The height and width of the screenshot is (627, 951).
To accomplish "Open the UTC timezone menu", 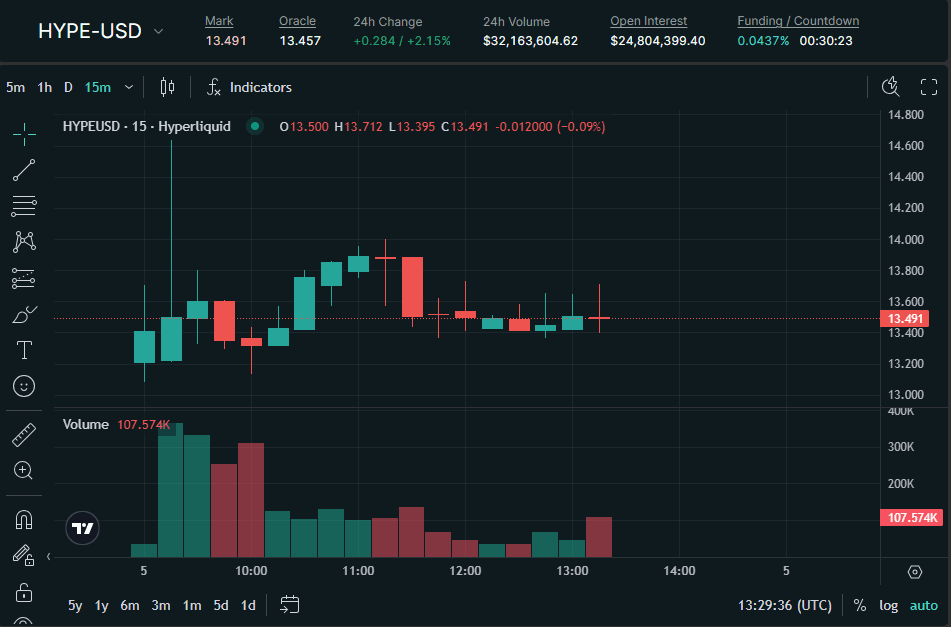I will pyautogui.click(x=784, y=605).
